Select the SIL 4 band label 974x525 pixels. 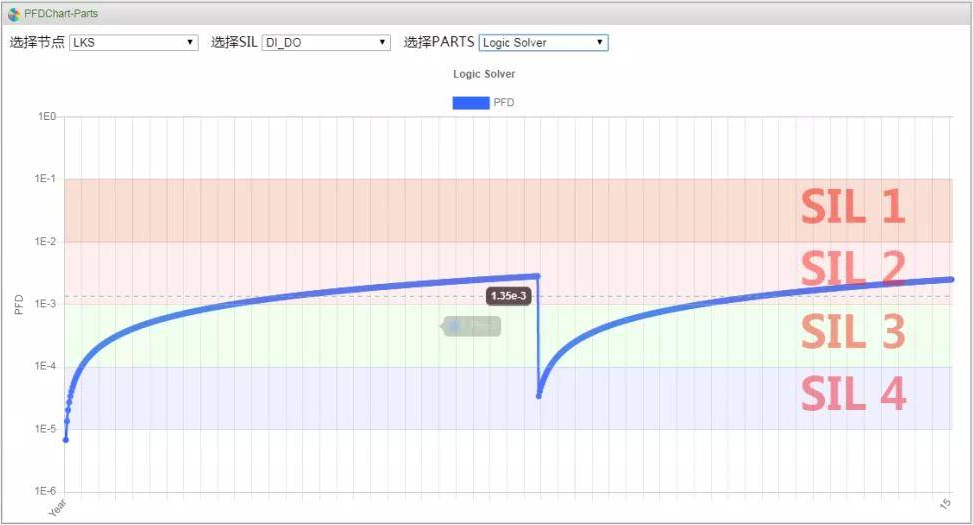[852, 393]
